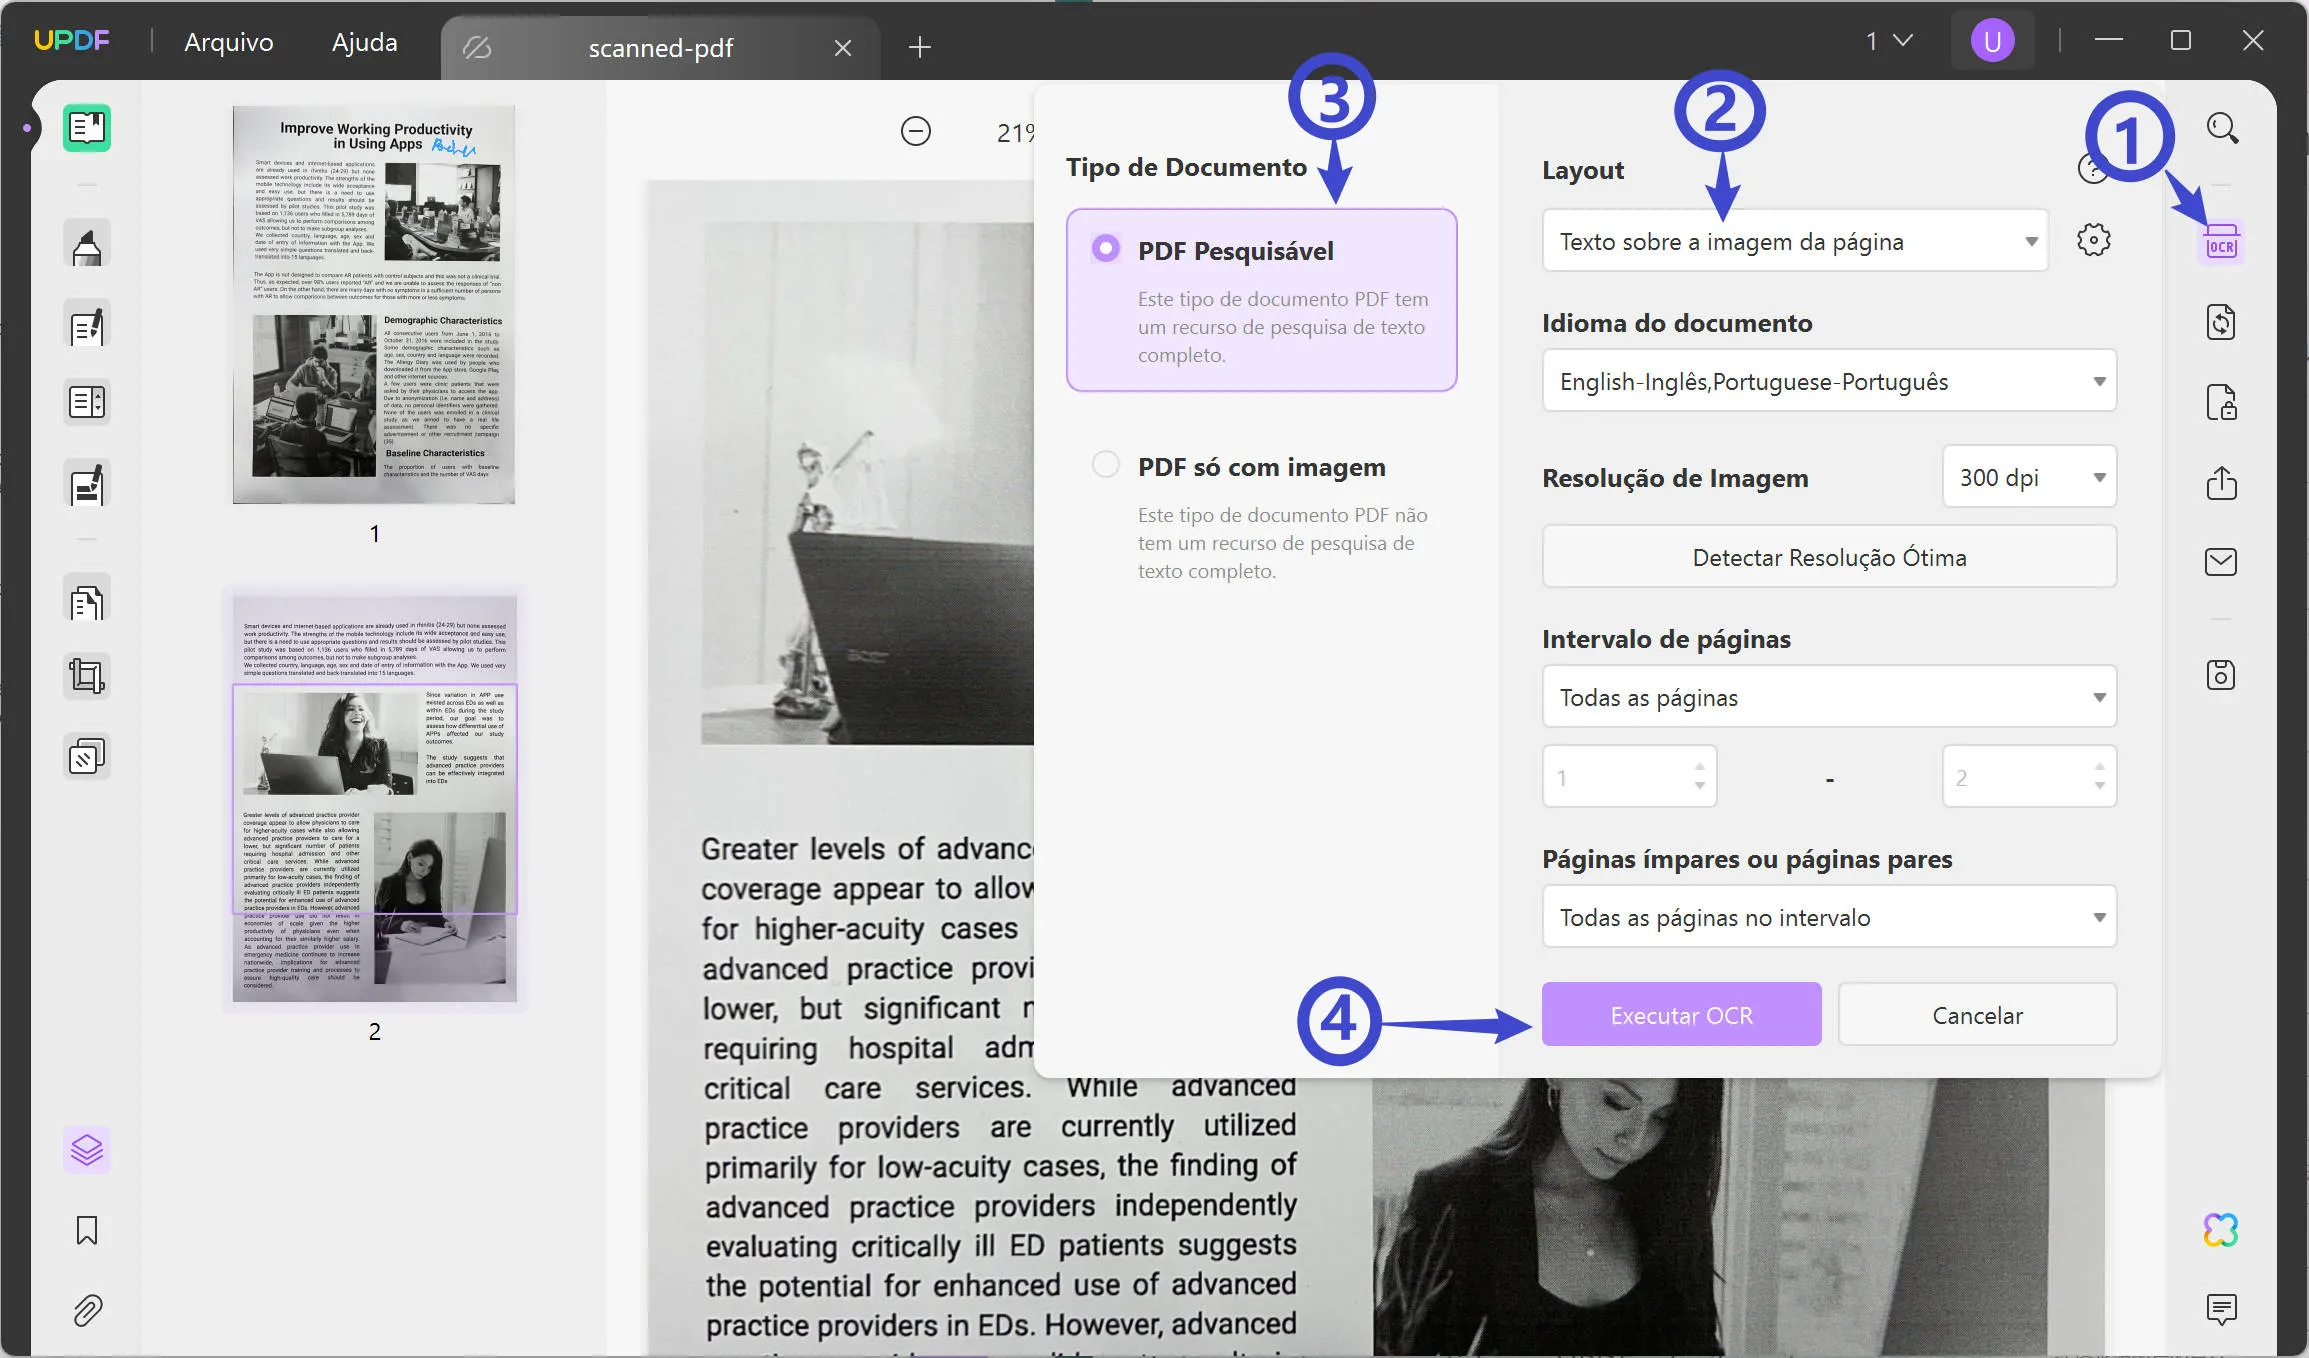Decrease the end page stepper value

(x=2099, y=786)
